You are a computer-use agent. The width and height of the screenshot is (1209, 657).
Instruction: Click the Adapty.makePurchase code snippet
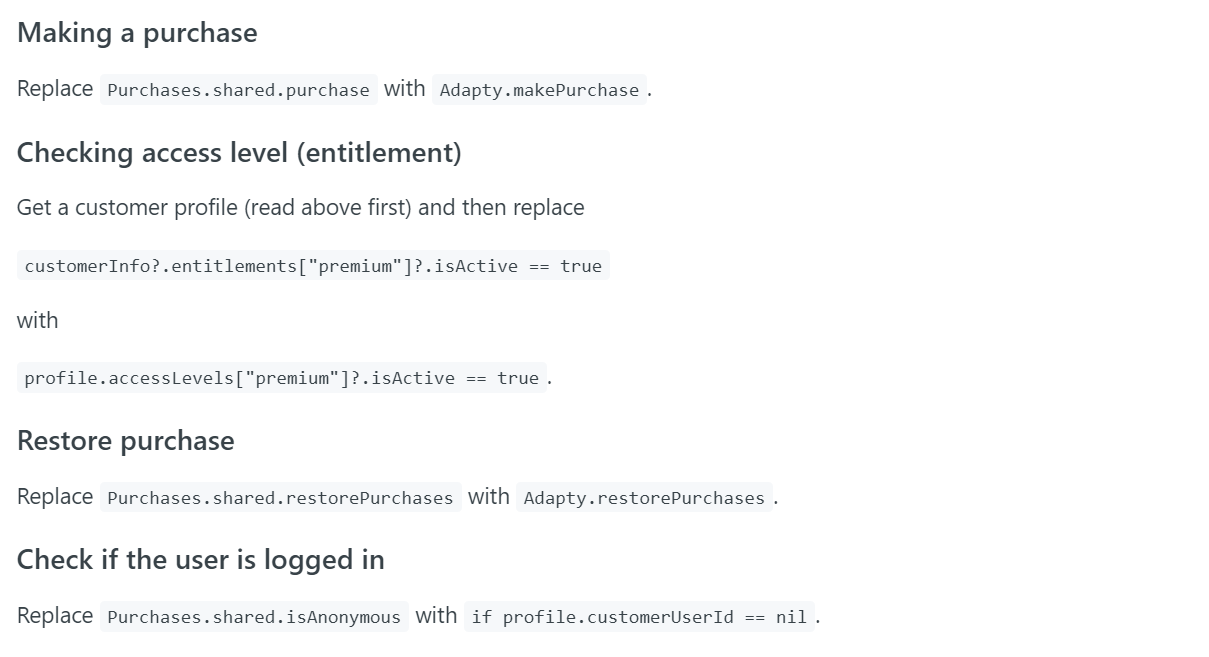[x=539, y=90]
